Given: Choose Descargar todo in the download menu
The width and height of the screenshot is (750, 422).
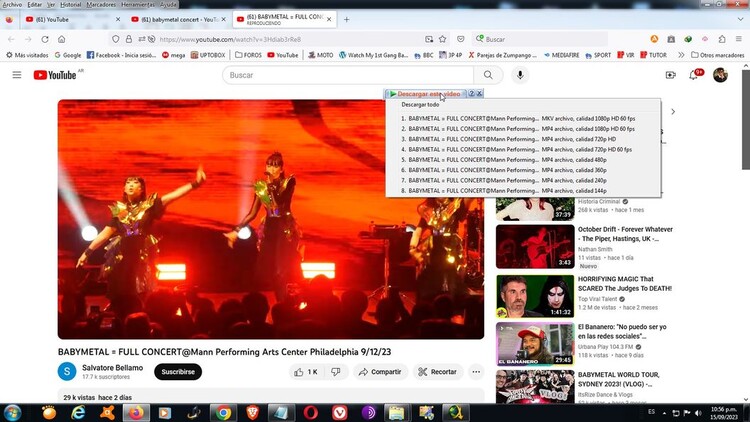Looking at the screenshot, I should click(x=420, y=104).
